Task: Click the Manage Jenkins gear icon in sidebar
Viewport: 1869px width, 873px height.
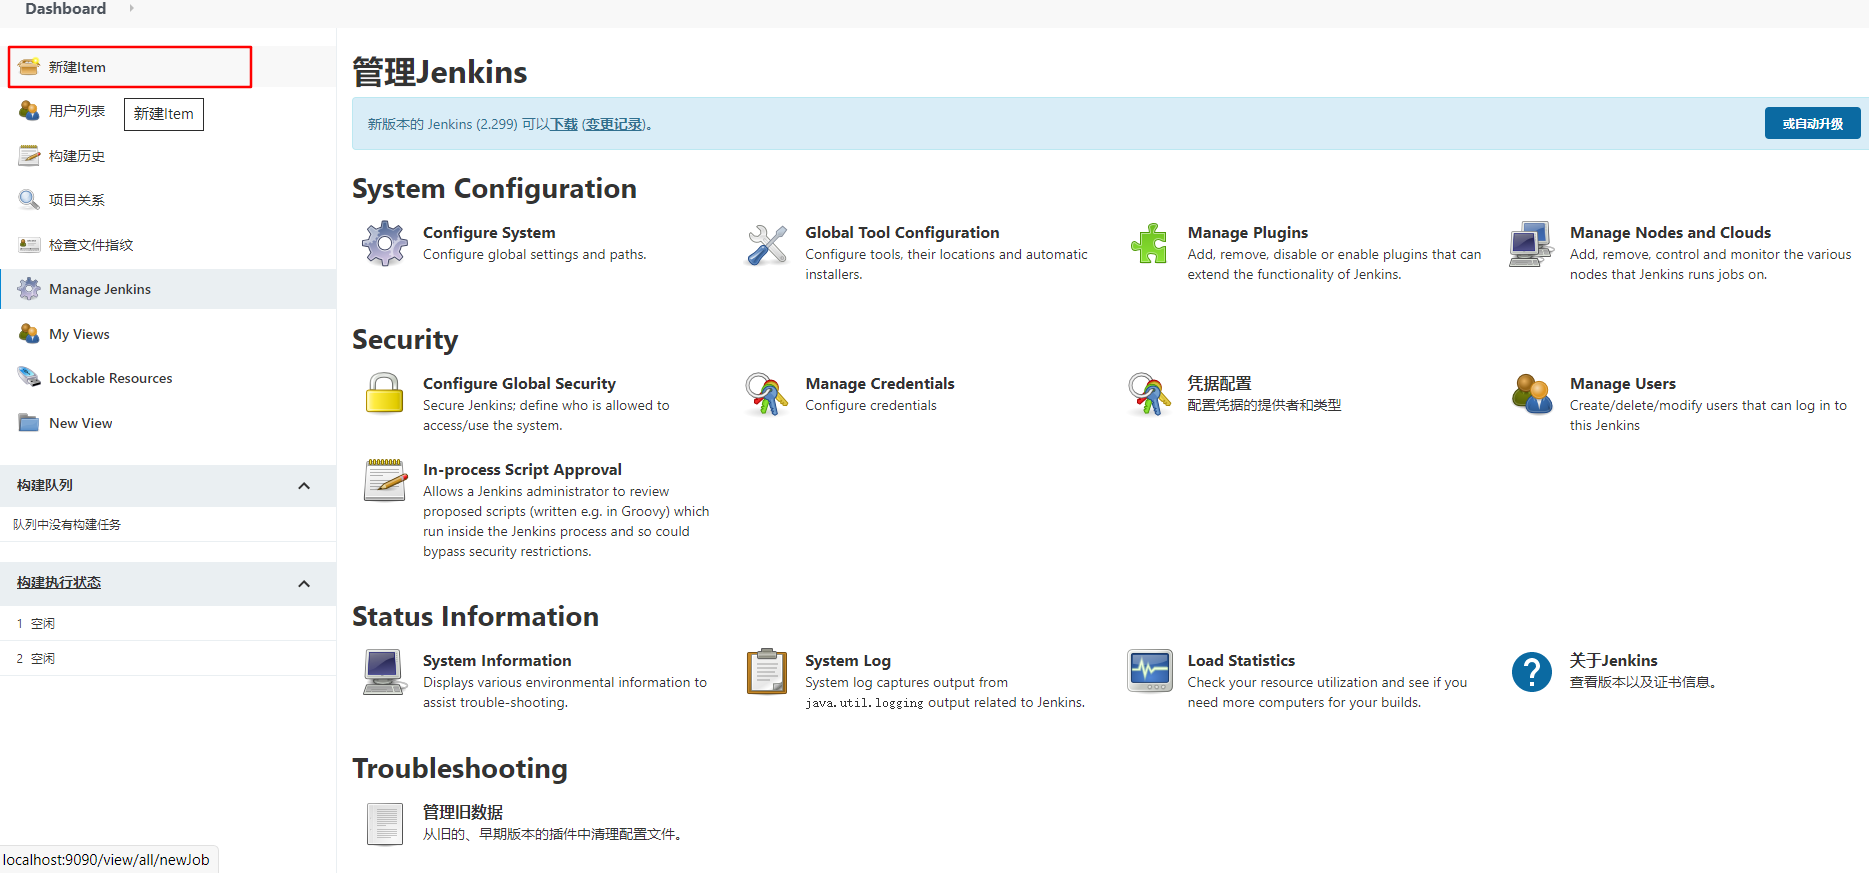Action: pos(29,289)
